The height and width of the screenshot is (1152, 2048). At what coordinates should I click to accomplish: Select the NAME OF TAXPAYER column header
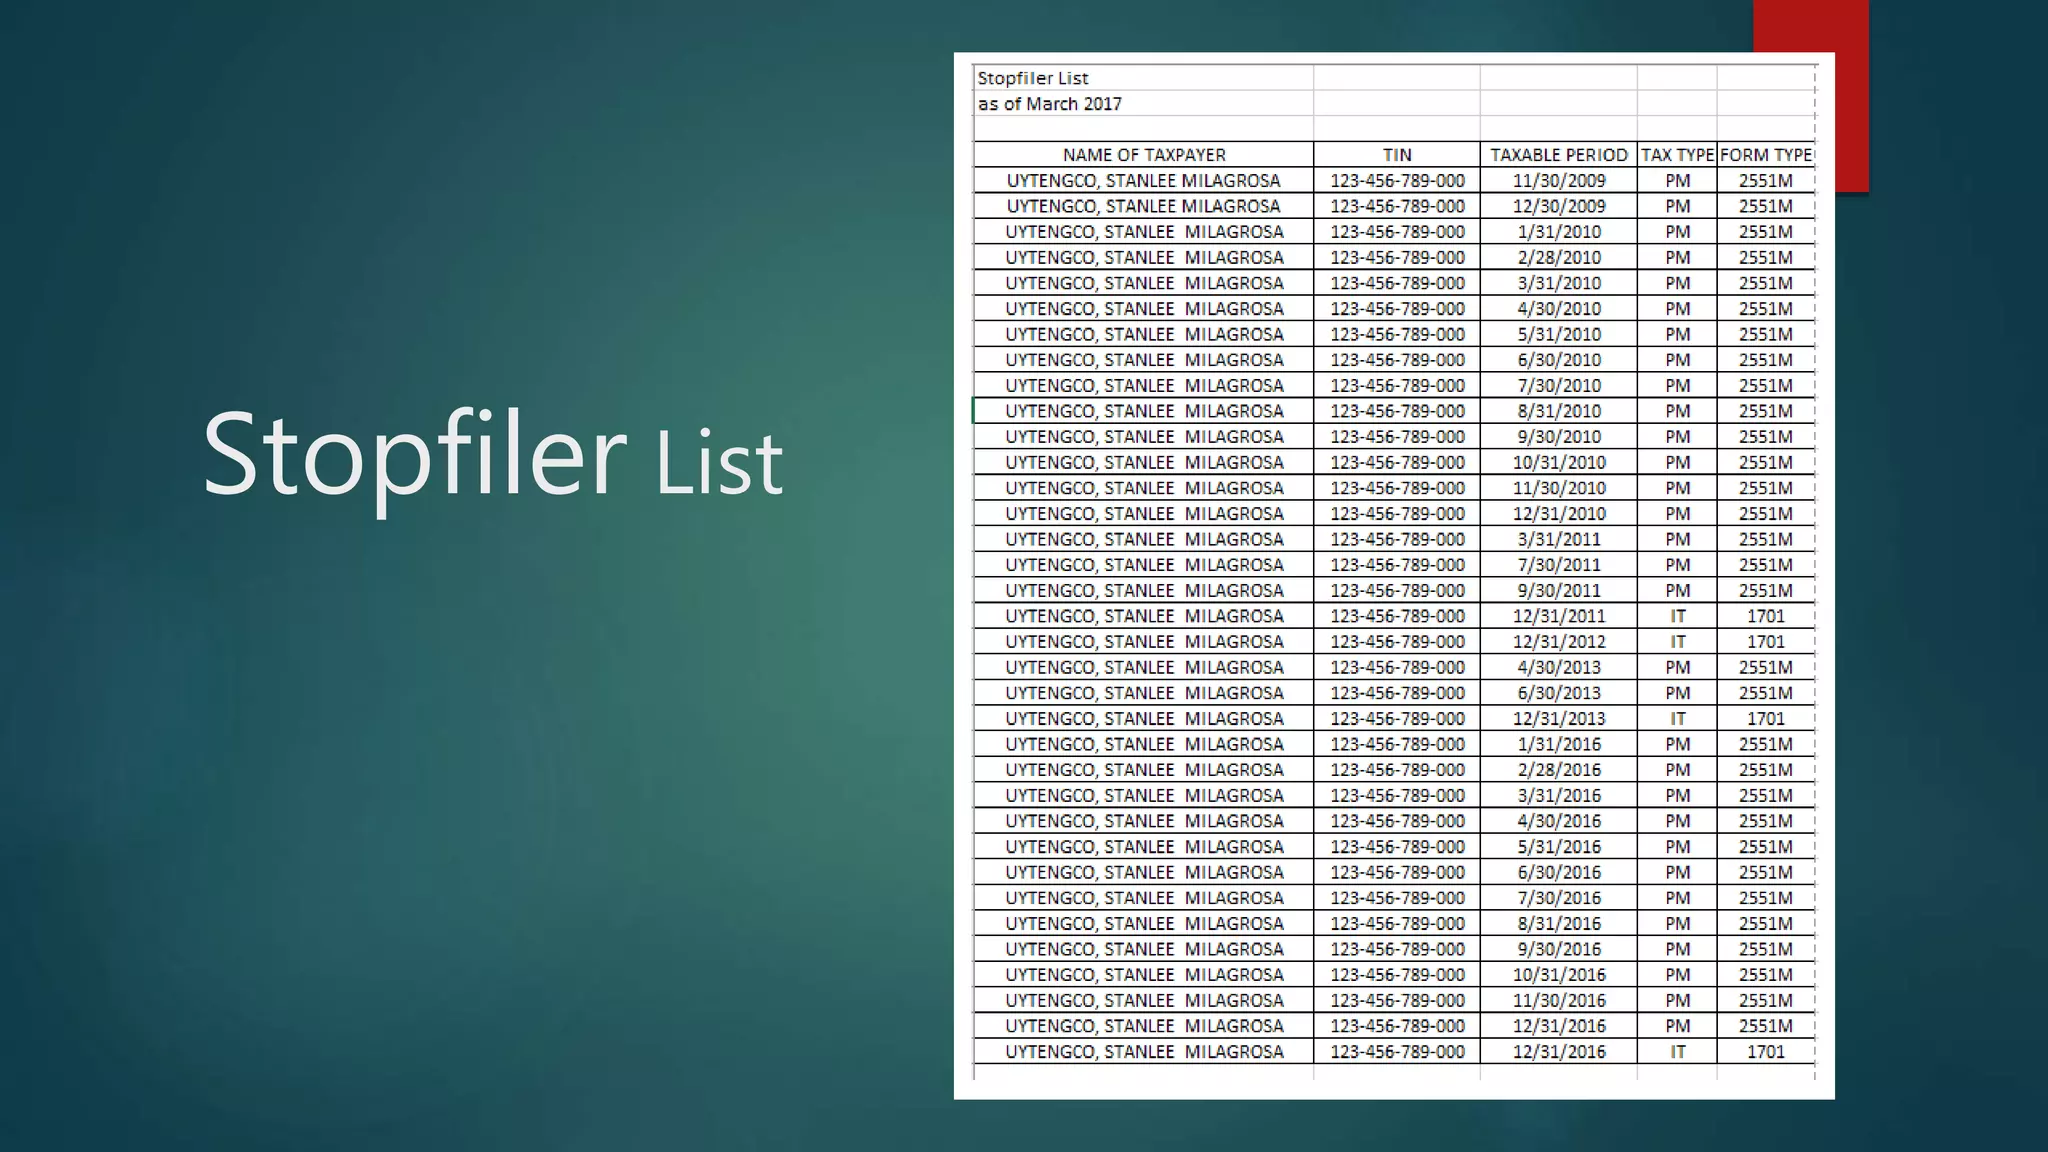(x=1143, y=155)
